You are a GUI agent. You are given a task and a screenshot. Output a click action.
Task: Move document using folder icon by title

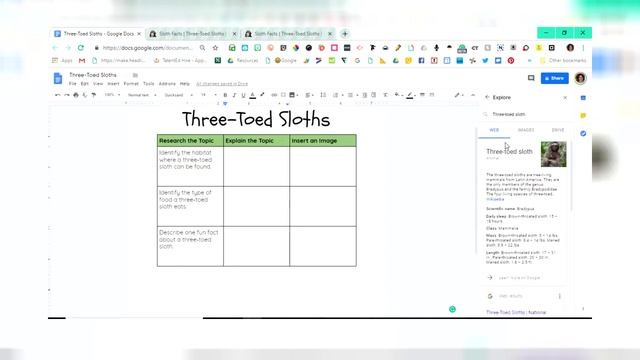(x=135, y=75)
